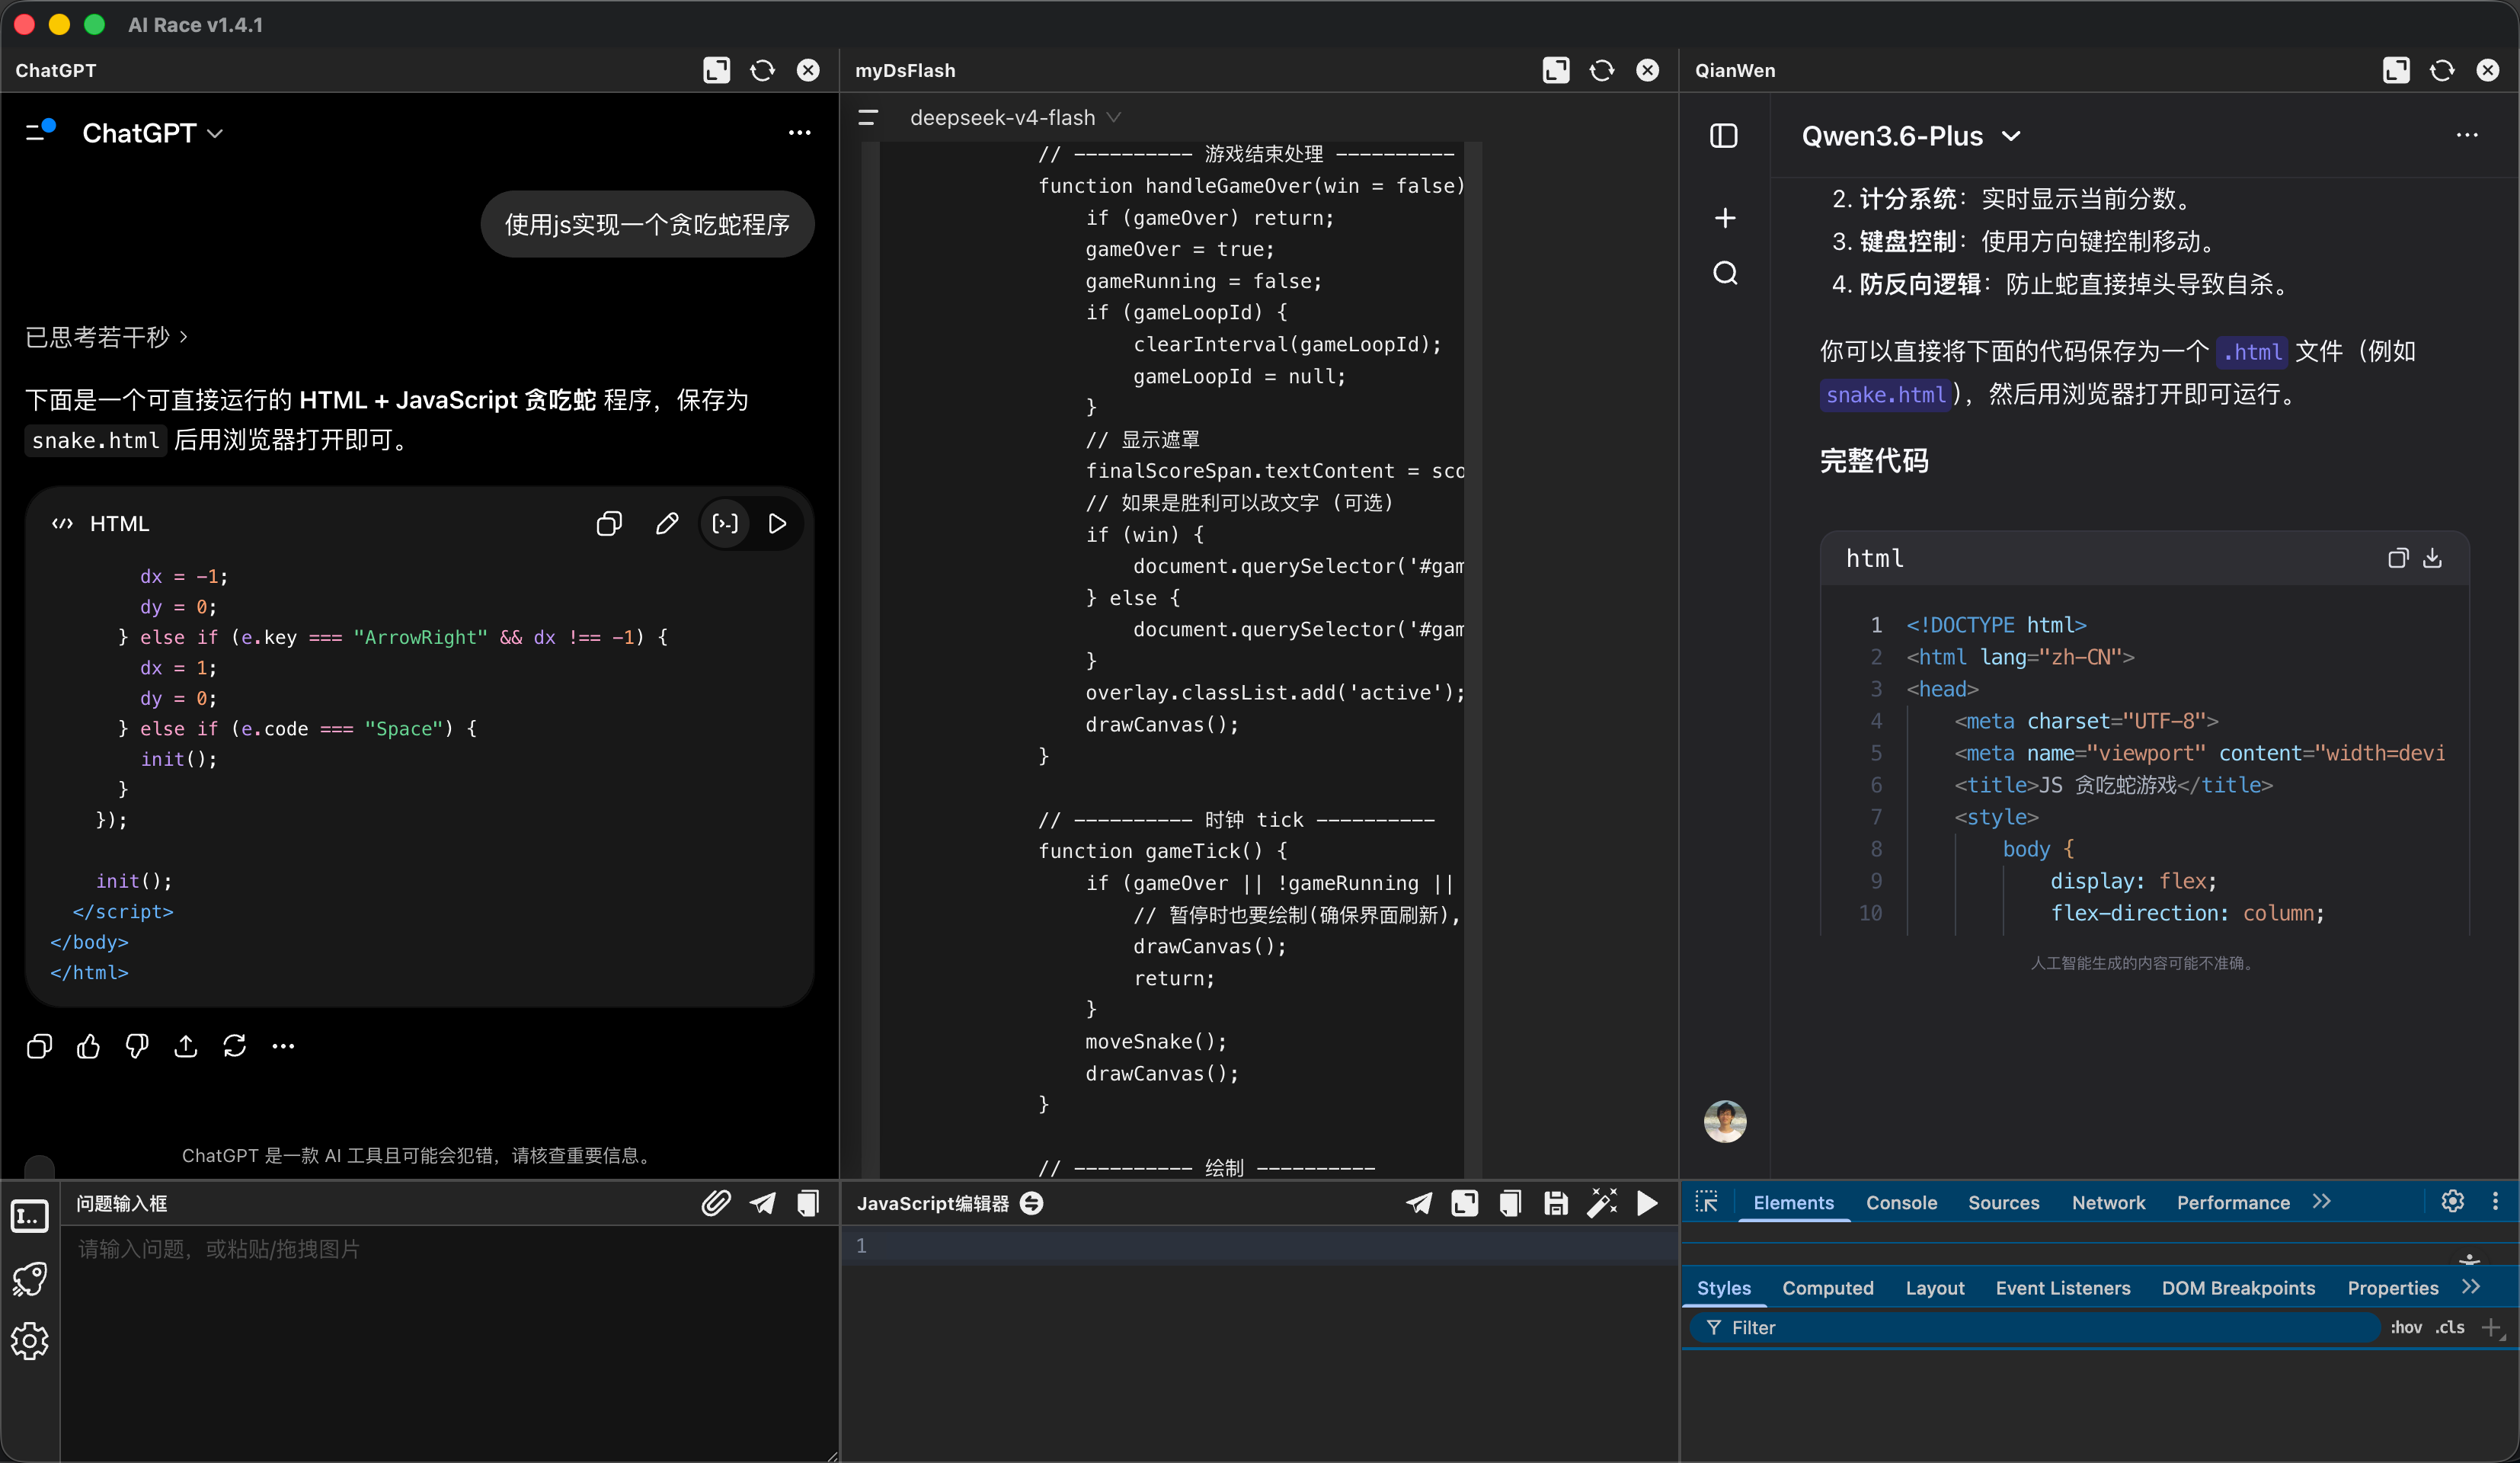This screenshot has width=2520, height=1463.
Task: Refresh the myDsFlash panel
Action: pos(1602,70)
